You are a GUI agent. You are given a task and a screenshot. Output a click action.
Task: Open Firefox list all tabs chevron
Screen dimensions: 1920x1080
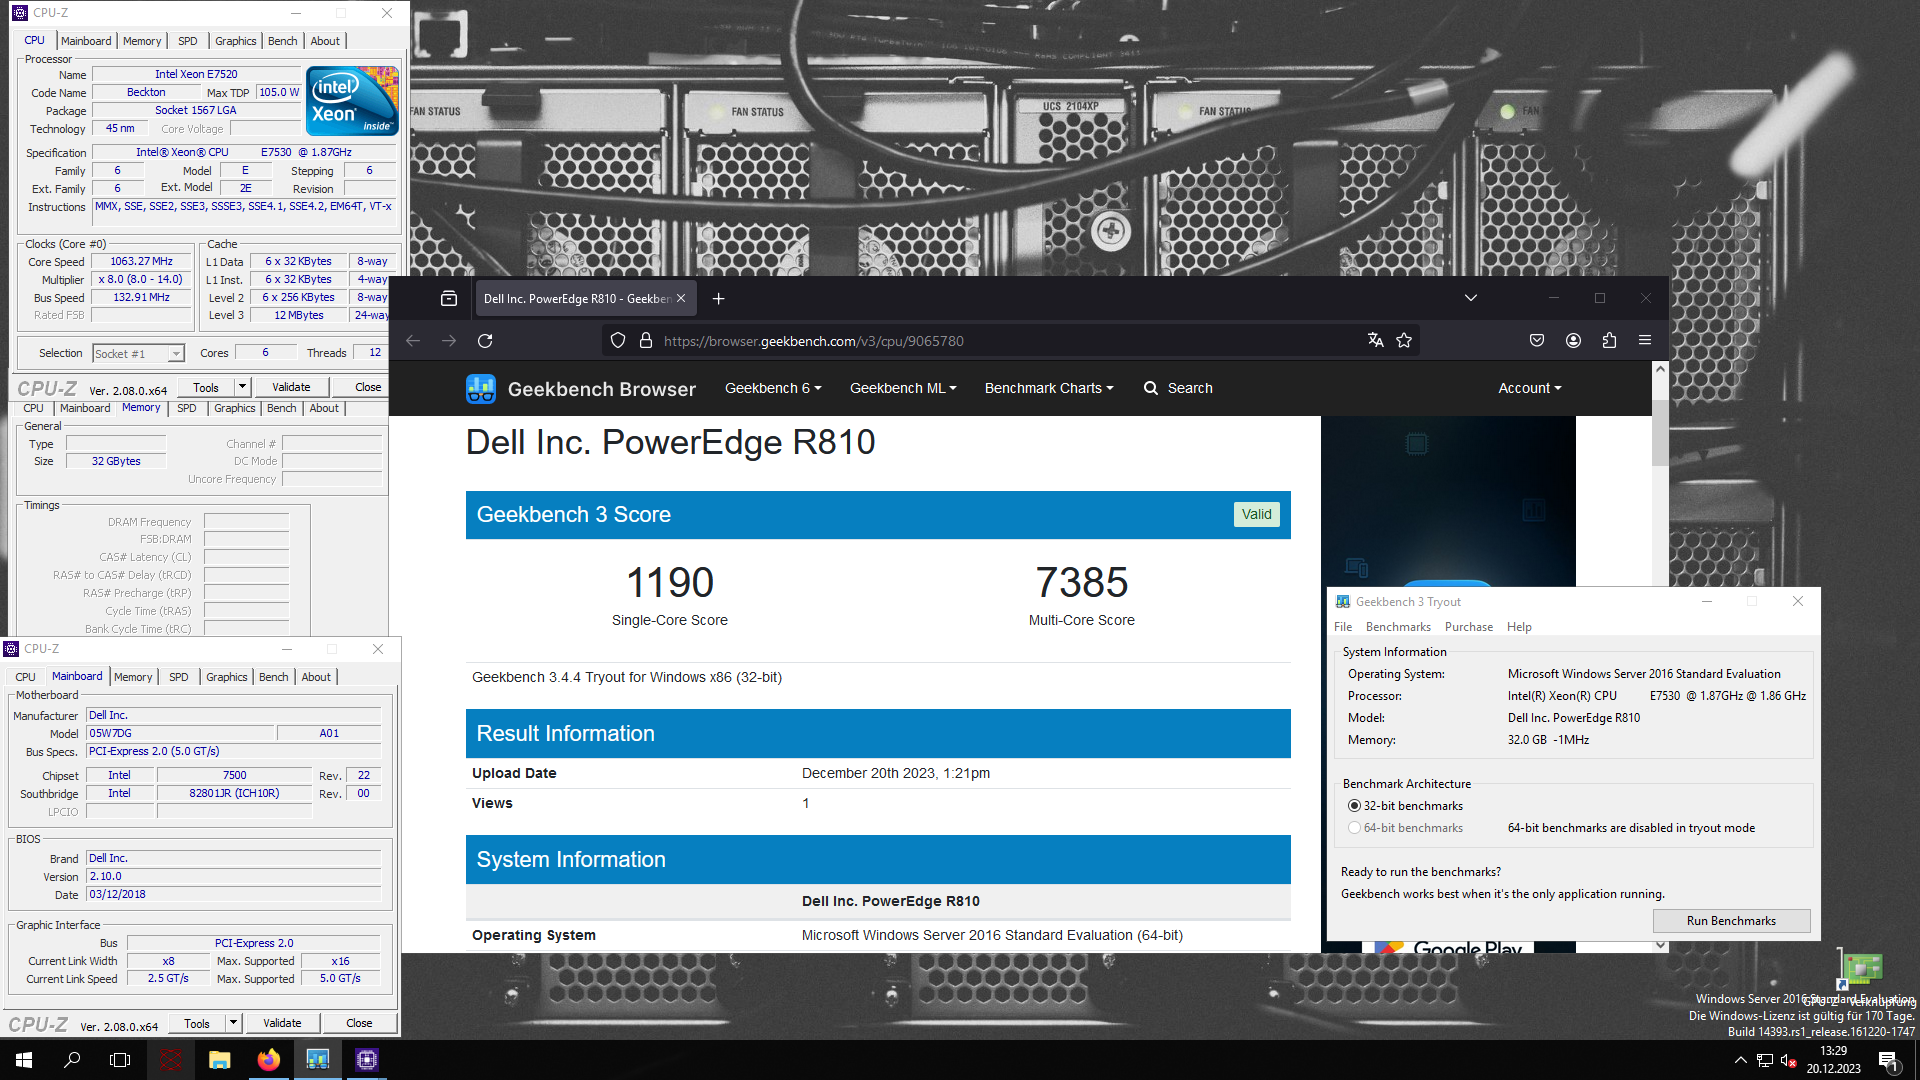[x=1470, y=298]
